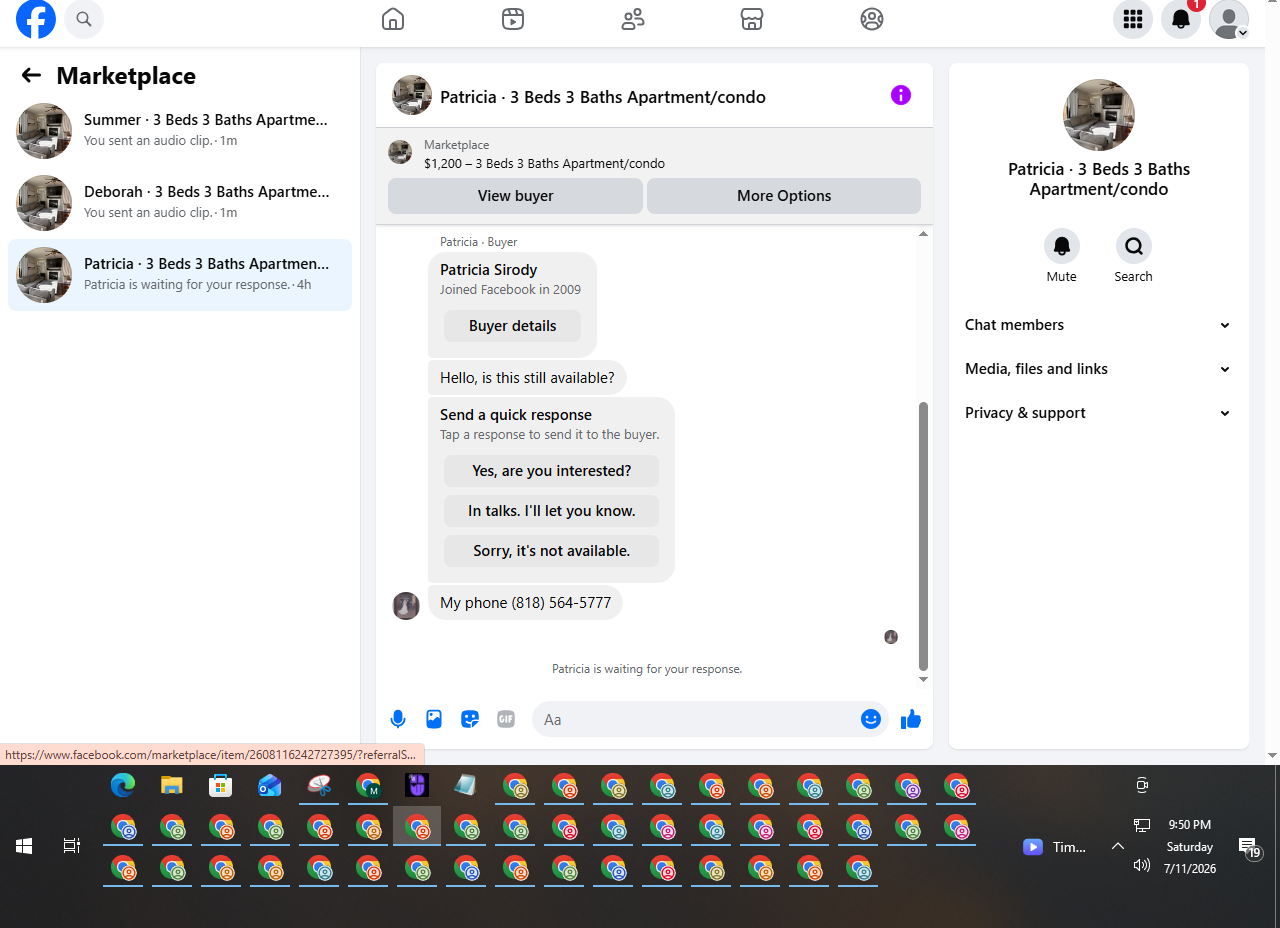
Task: Click the chat scrollbar up arrow
Action: coord(923,234)
